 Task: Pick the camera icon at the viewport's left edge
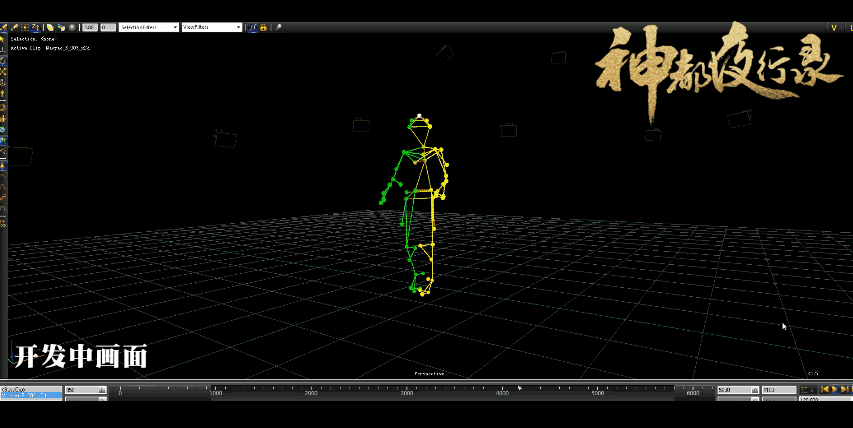click(20, 156)
